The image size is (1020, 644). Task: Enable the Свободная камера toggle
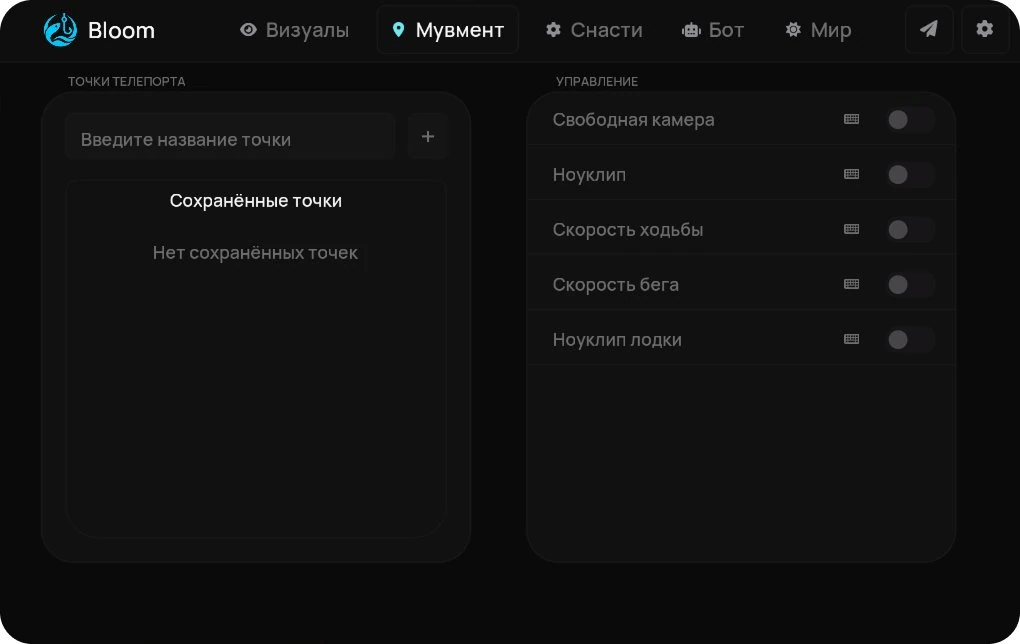[x=910, y=120]
